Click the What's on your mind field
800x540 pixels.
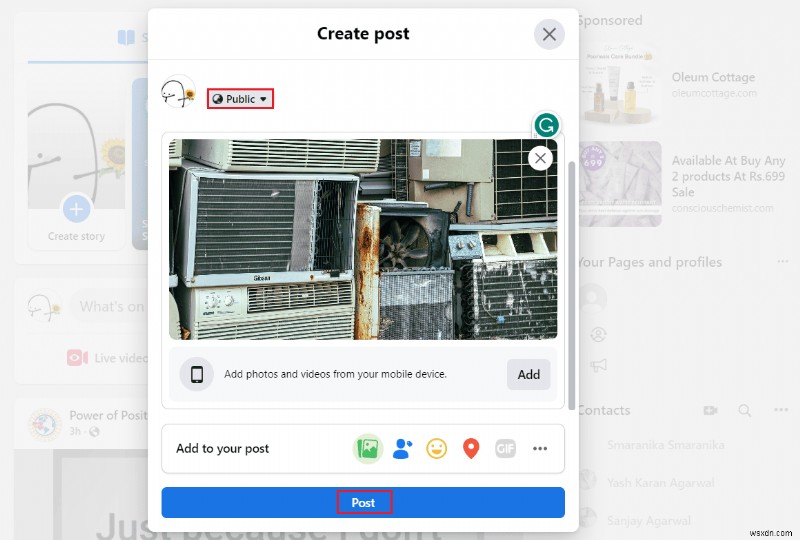coord(111,307)
